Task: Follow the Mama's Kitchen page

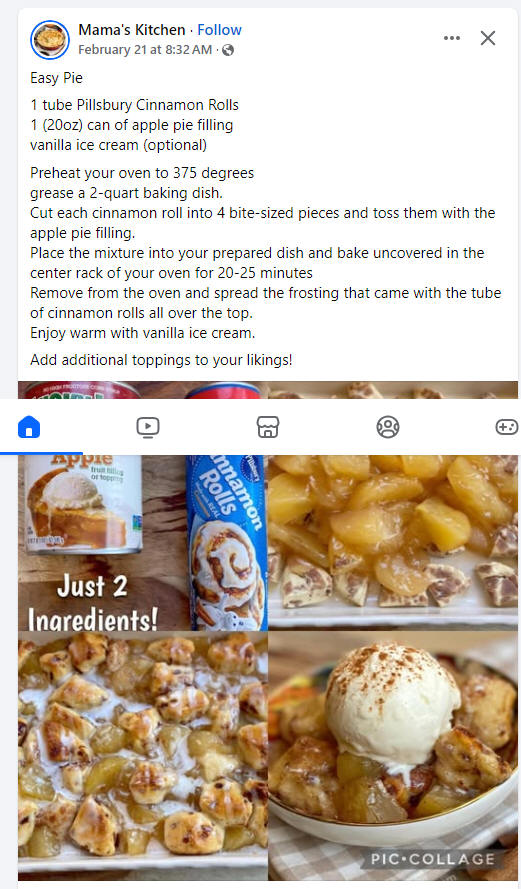Action: point(219,29)
